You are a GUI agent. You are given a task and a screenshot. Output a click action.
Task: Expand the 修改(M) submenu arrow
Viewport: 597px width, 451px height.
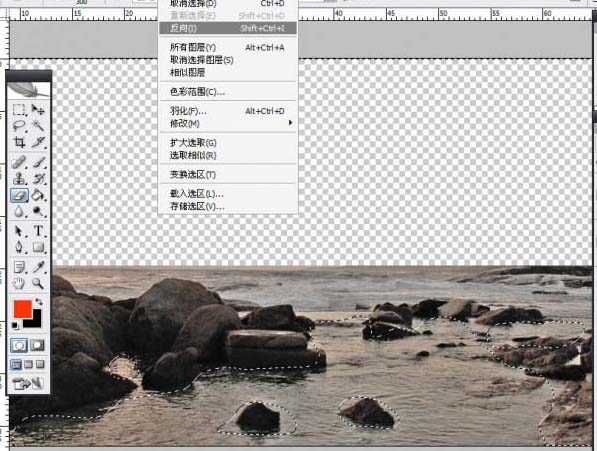(x=291, y=123)
